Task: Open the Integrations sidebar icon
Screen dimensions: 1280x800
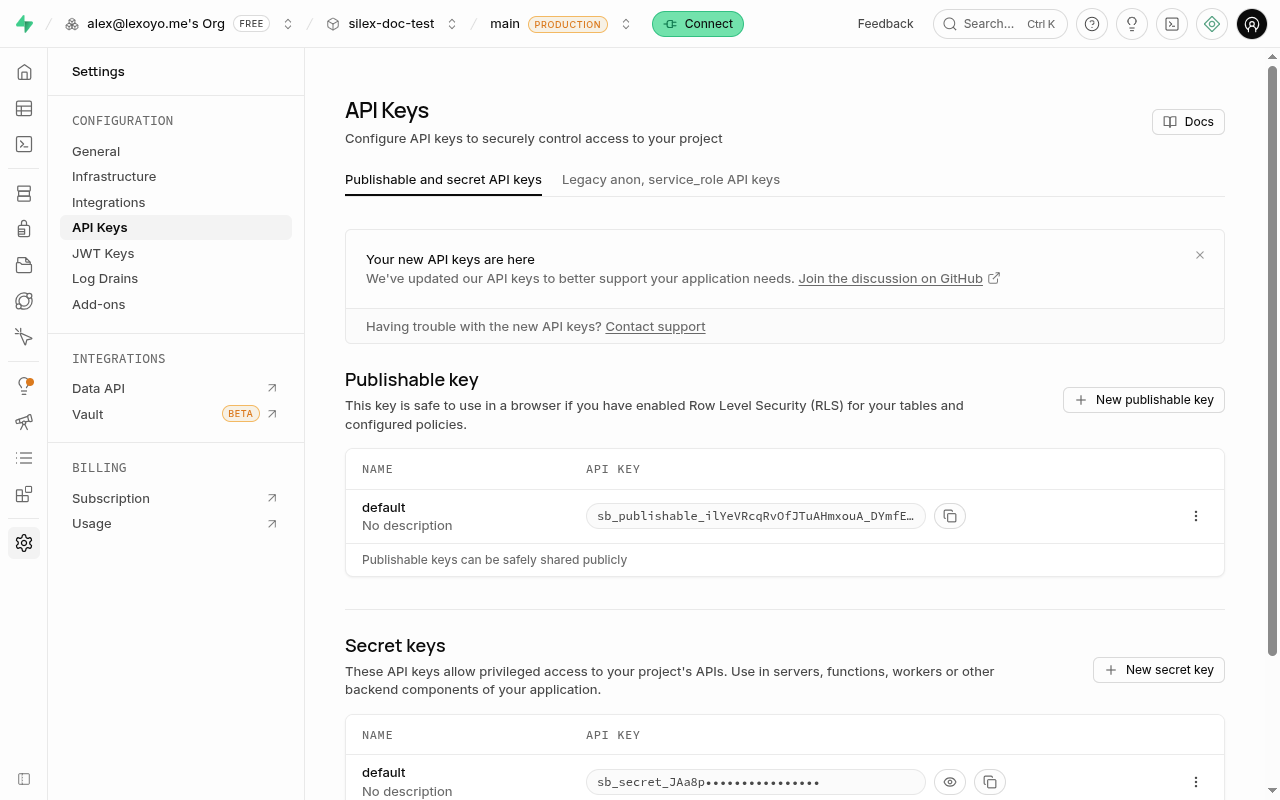Action: coord(24,494)
